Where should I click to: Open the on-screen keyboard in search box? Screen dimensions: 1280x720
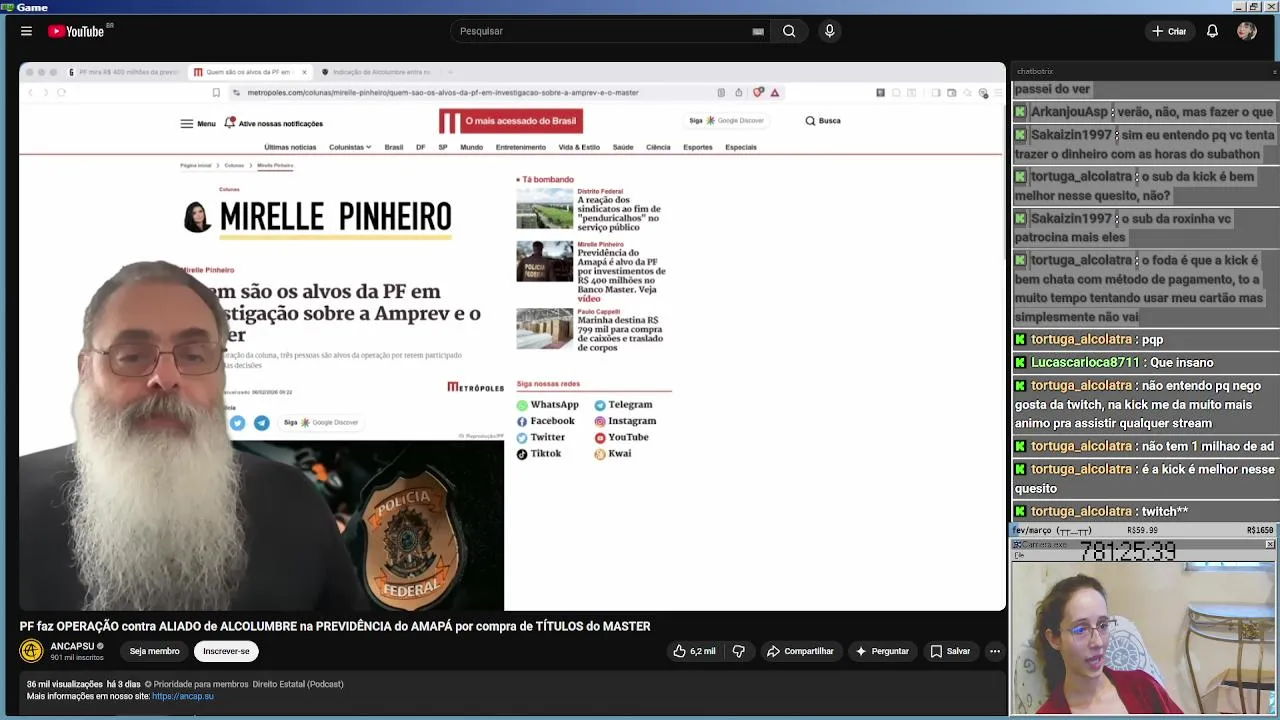coord(758,31)
